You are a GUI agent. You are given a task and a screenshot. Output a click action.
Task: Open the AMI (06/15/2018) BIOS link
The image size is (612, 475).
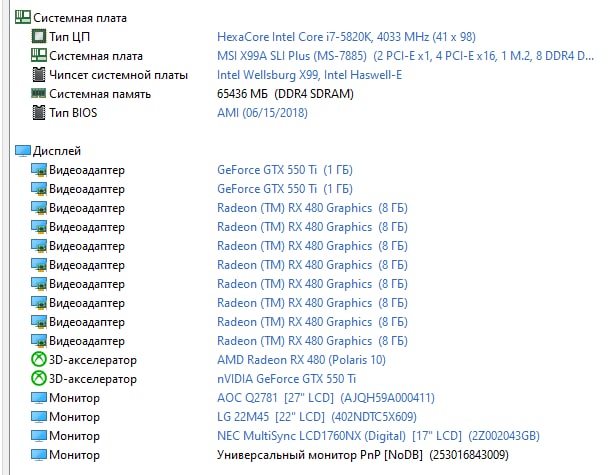262,113
